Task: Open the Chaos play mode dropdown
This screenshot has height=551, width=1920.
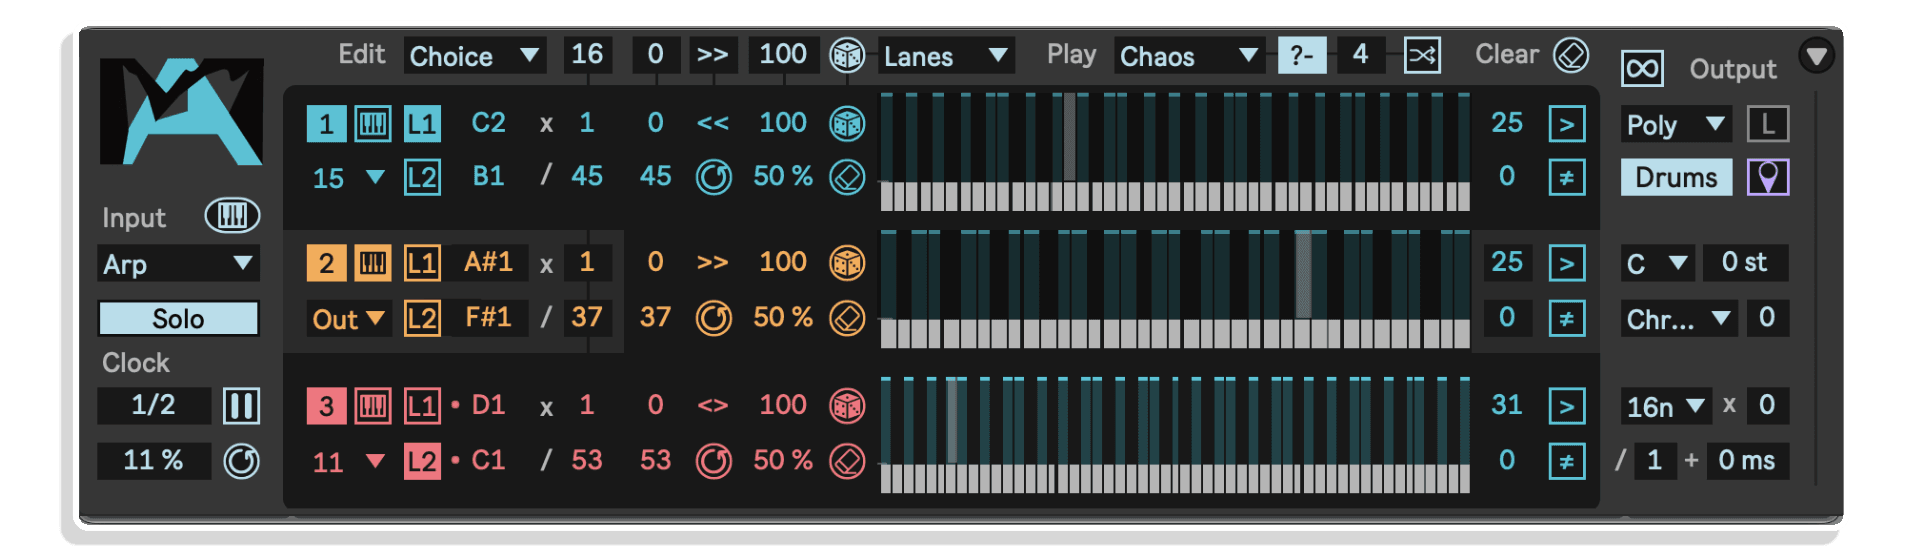Action: [1188, 55]
